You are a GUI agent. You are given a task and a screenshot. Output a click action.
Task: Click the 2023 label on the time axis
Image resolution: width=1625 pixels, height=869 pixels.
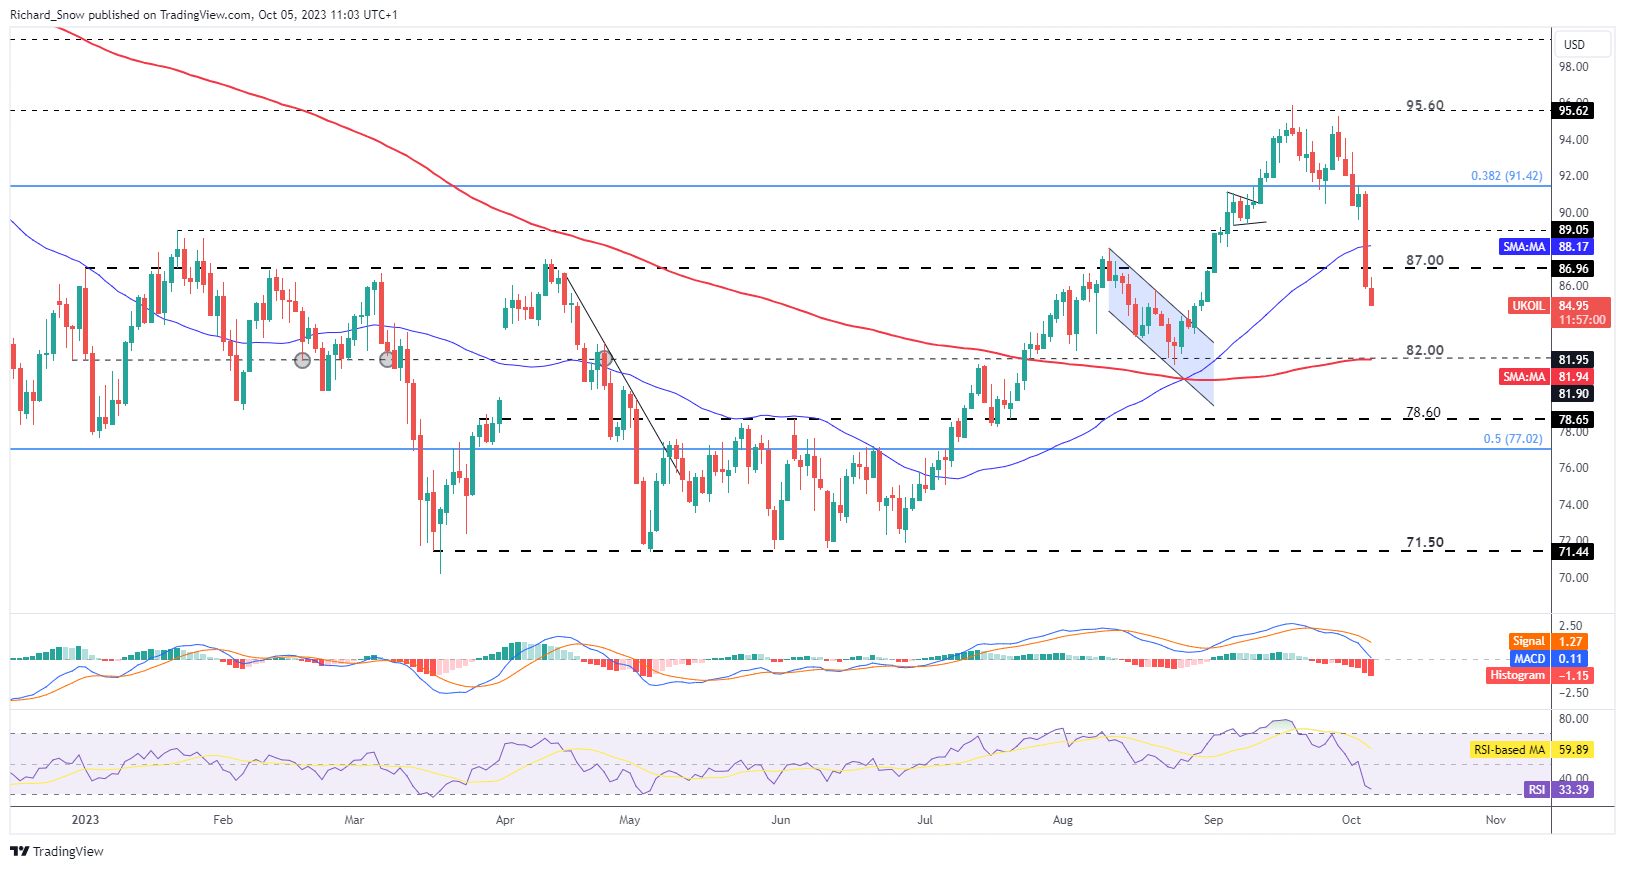(85, 820)
